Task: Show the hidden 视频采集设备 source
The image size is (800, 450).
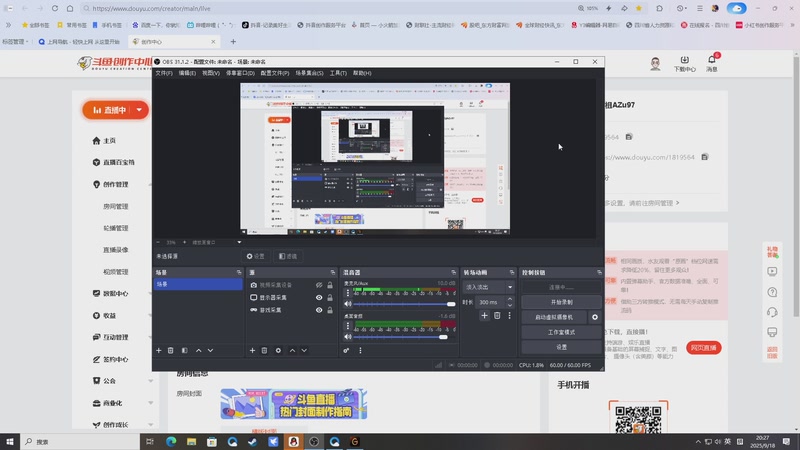Action: click(x=319, y=285)
